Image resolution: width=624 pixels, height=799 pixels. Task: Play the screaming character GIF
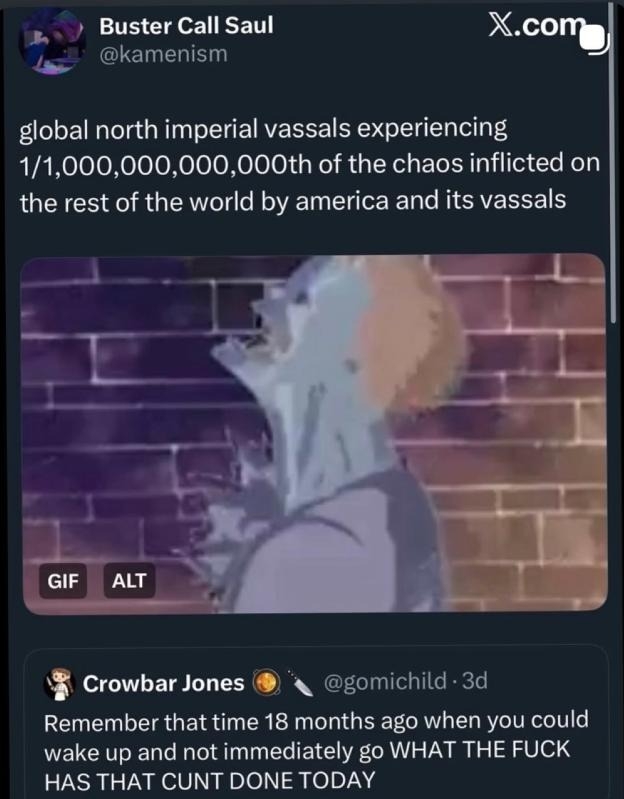point(314,434)
